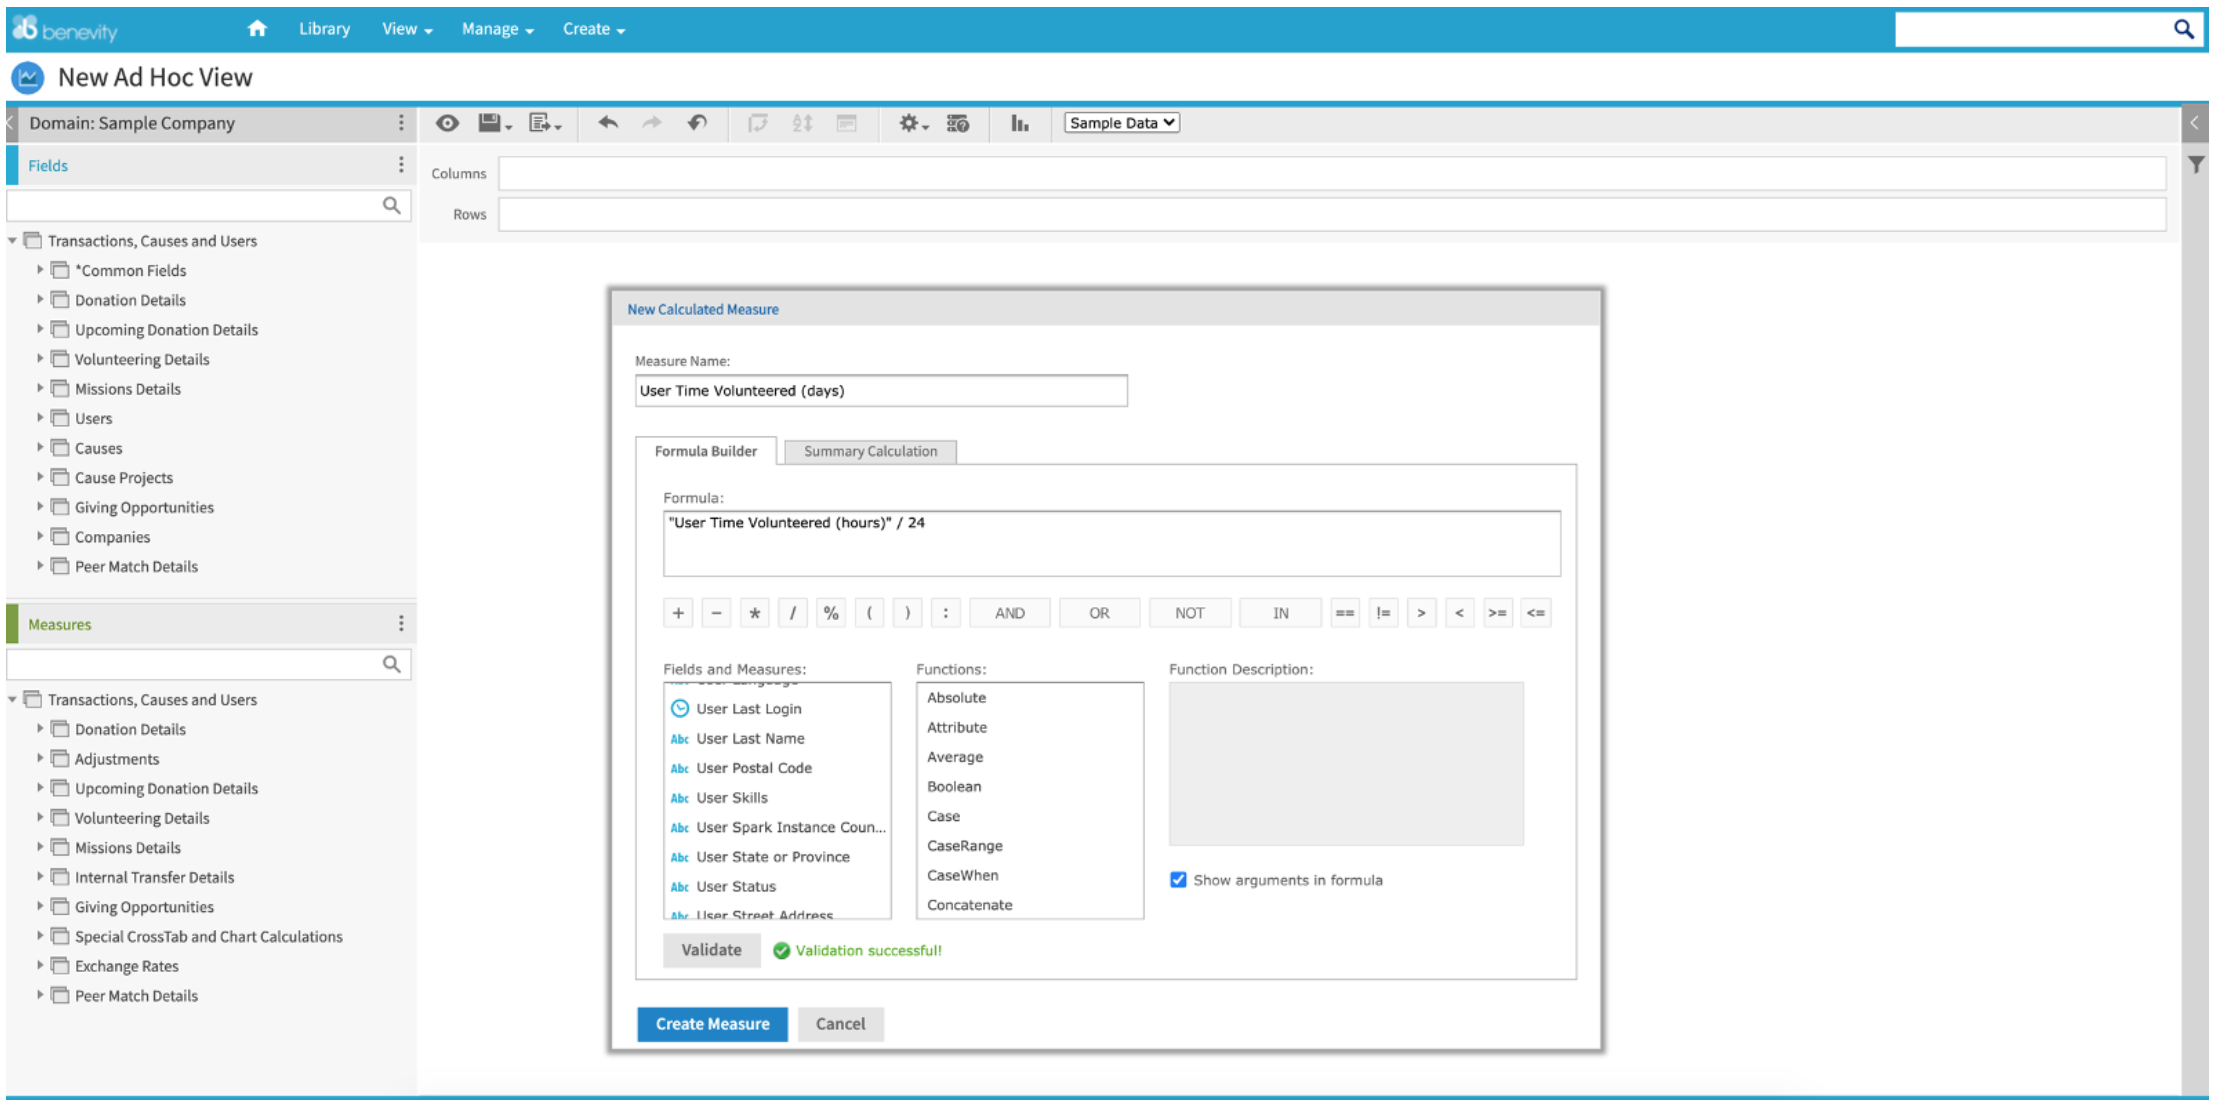
Task: Click the Undo arrow icon
Action: click(x=608, y=123)
